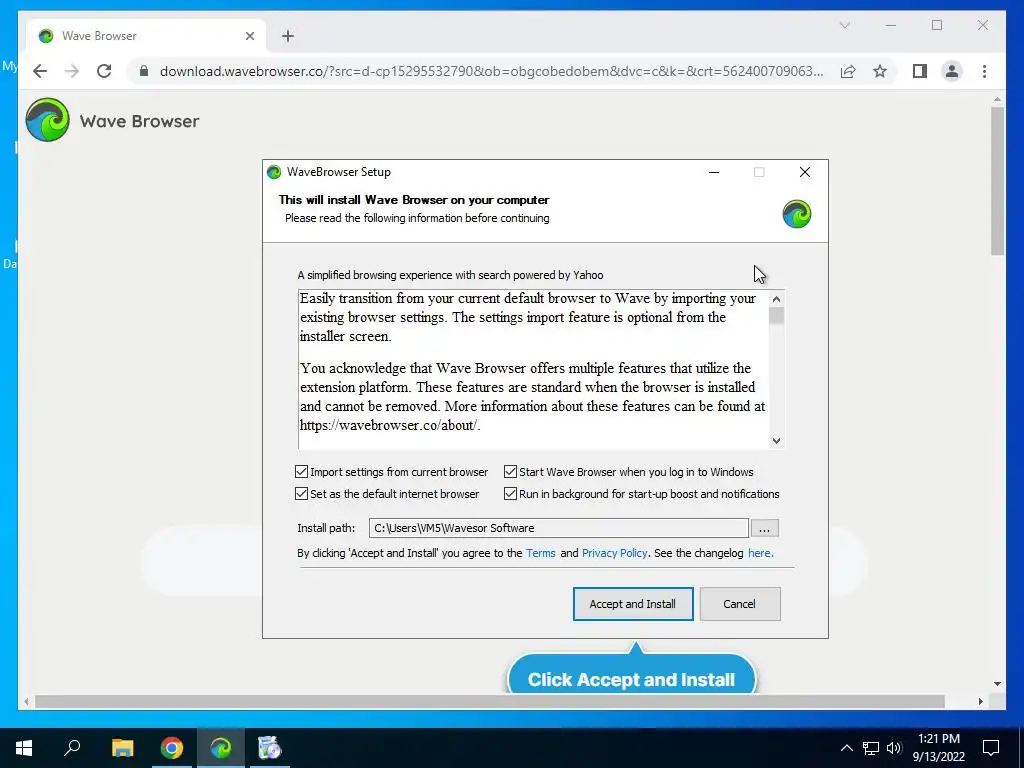Open Google Chrome from the taskbar
The width and height of the screenshot is (1024, 768).
(172, 748)
